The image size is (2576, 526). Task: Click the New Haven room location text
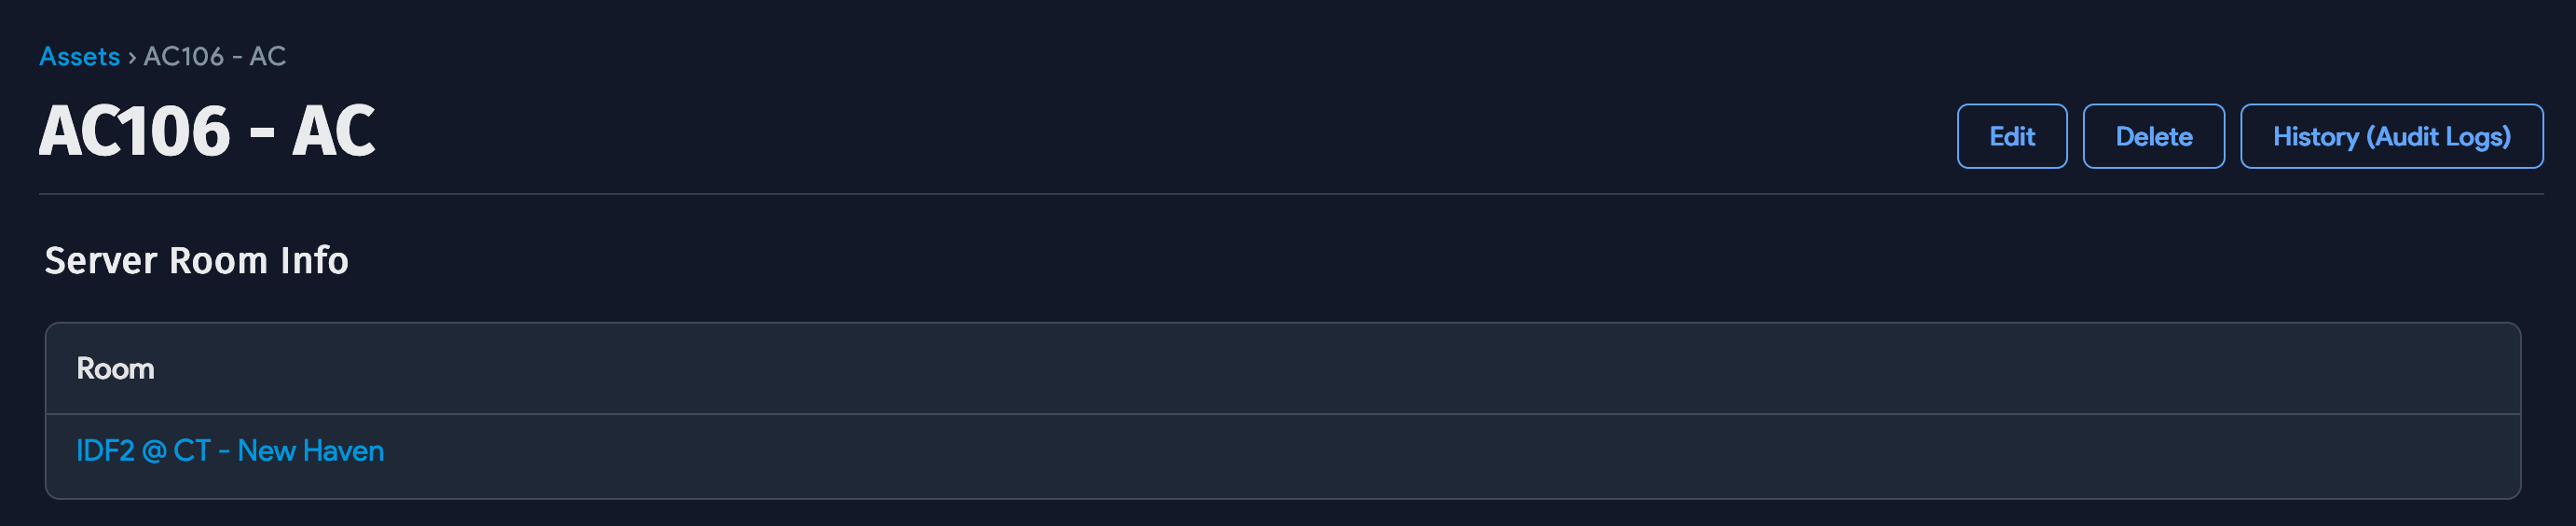[310, 451]
